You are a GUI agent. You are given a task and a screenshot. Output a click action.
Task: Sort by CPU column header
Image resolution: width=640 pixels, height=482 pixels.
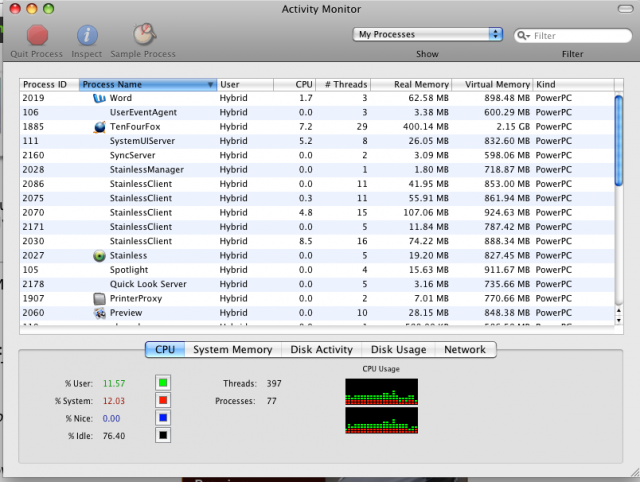(x=294, y=84)
